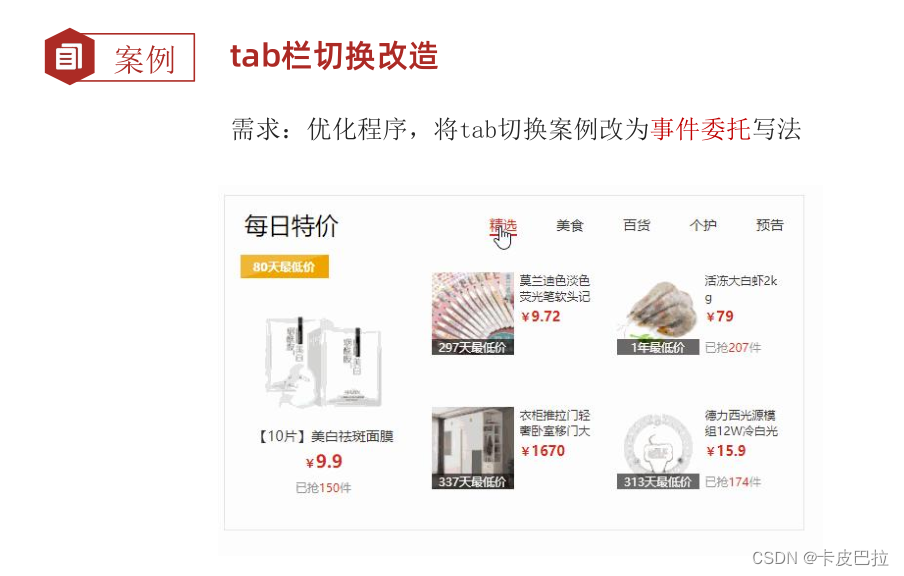Select the 精选 tab
904x576 pixels.
(x=503, y=225)
